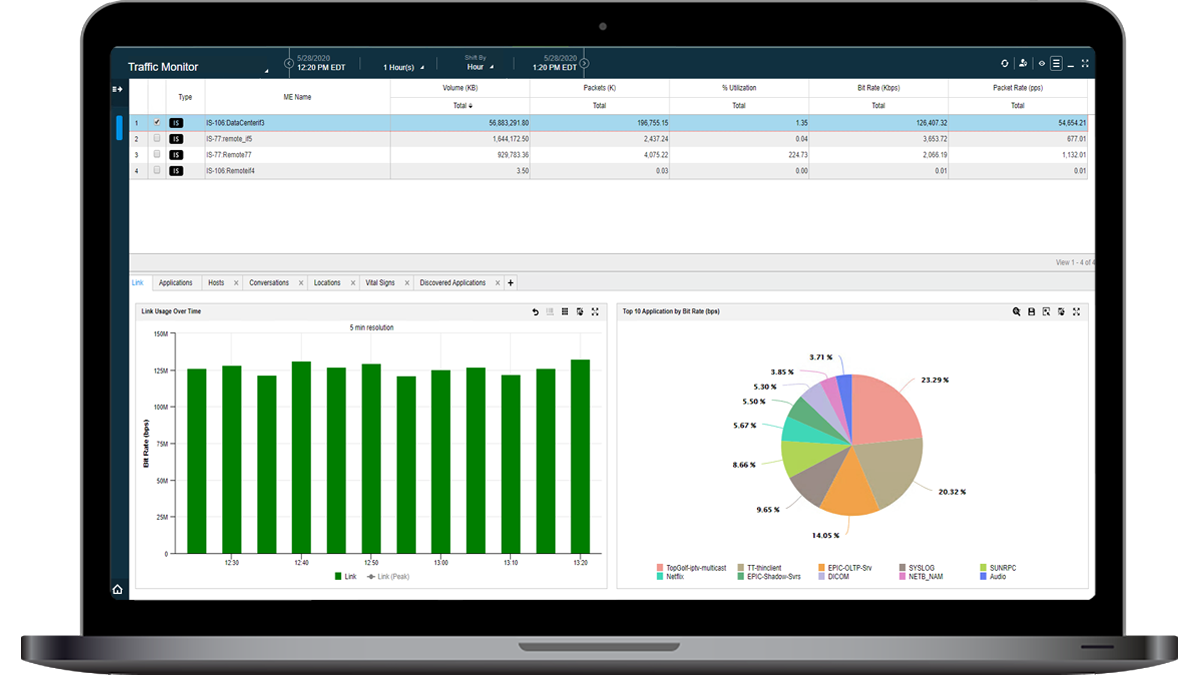Click undo icon on Link Usage chart
The height and width of the screenshot is (675, 1200).
pos(535,312)
